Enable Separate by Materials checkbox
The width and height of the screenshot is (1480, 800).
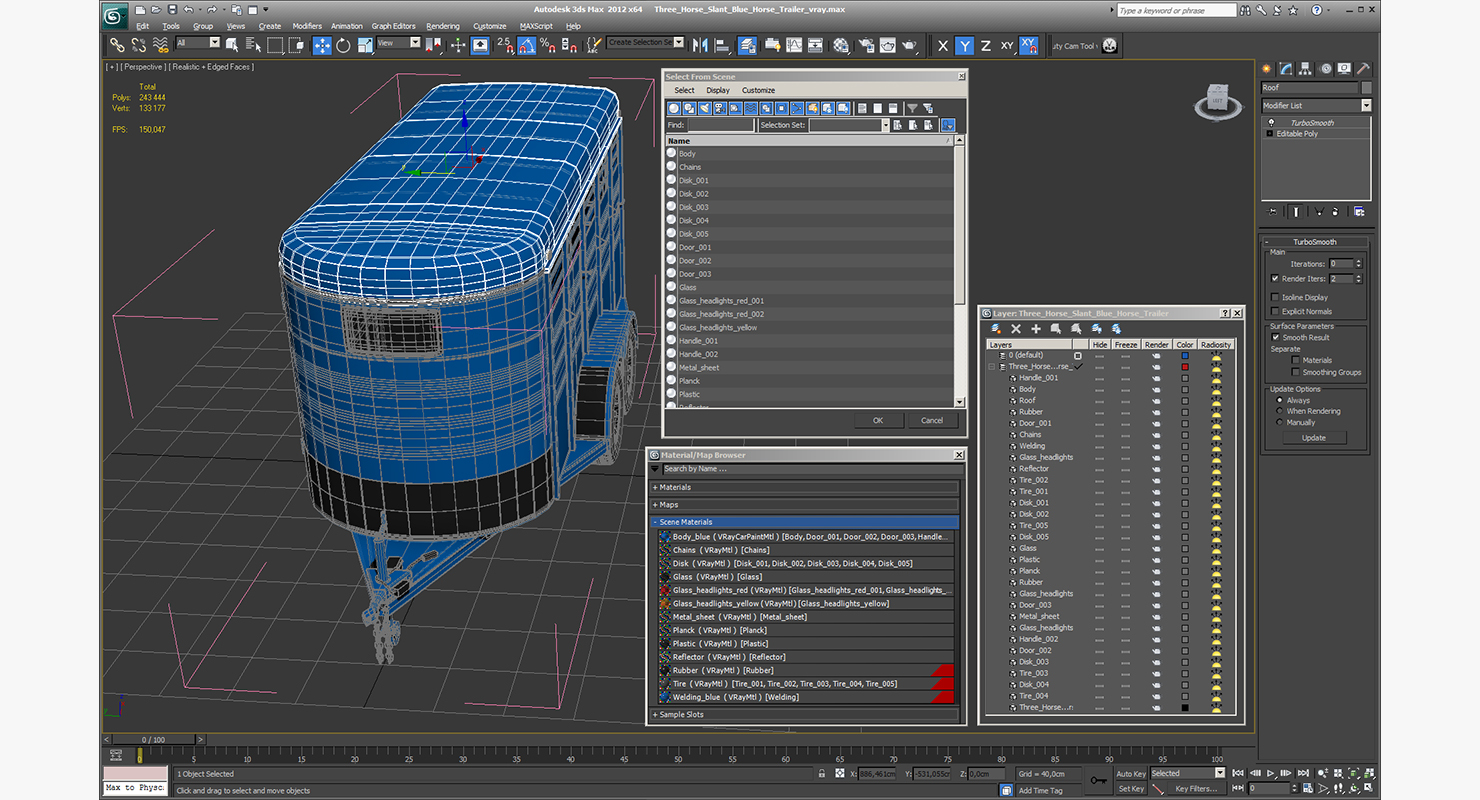1296,360
